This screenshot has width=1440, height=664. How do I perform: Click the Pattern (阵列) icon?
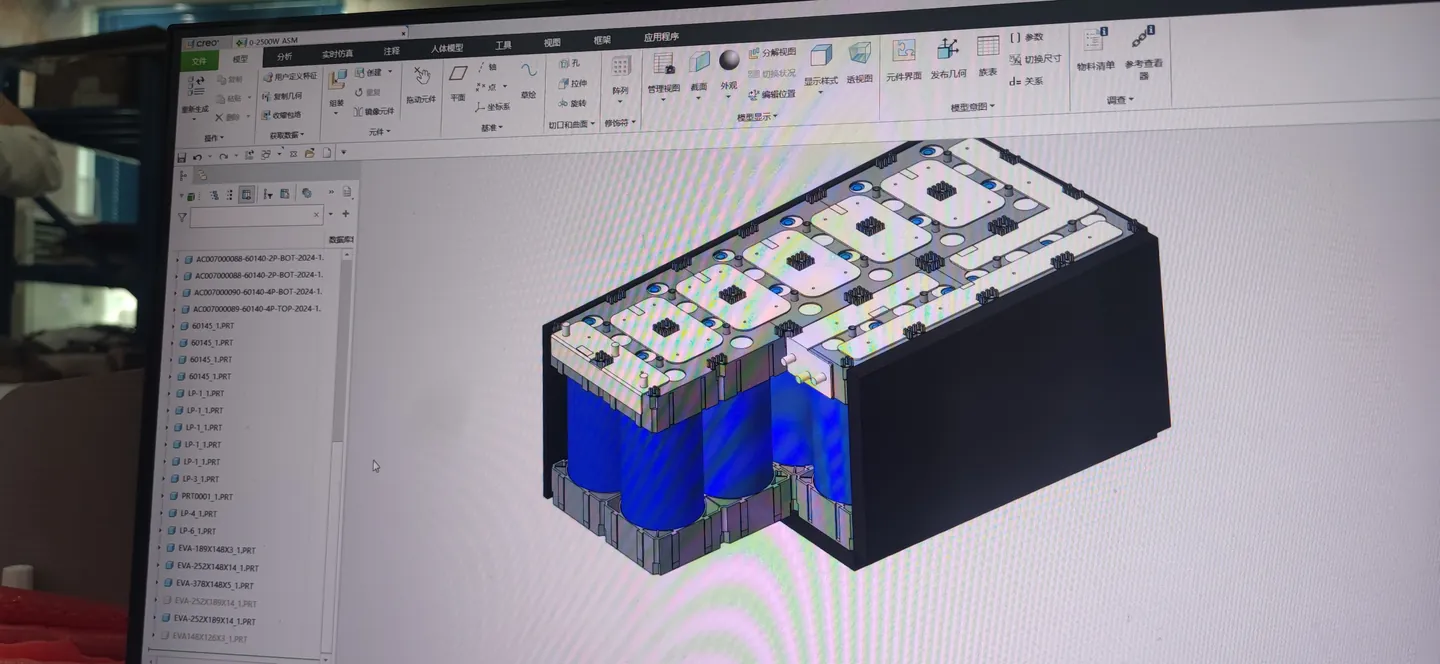(621, 67)
